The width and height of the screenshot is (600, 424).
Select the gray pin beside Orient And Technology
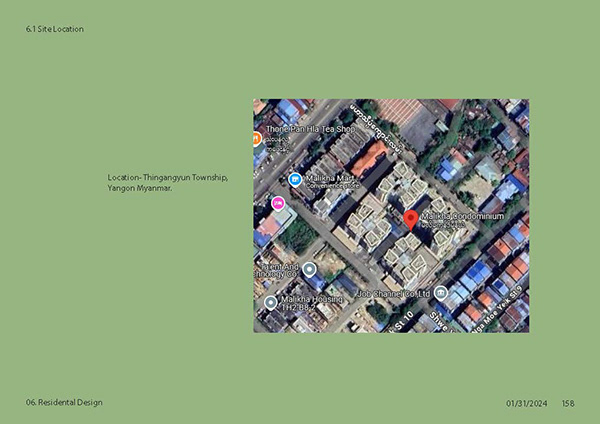(x=309, y=268)
